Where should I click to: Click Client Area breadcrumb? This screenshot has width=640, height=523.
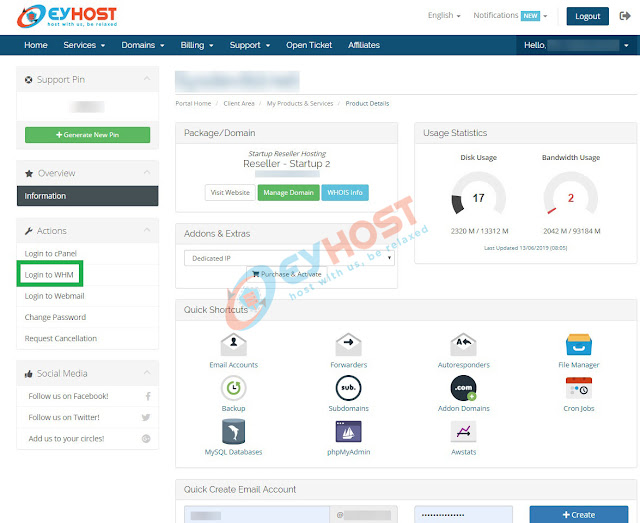(239, 104)
